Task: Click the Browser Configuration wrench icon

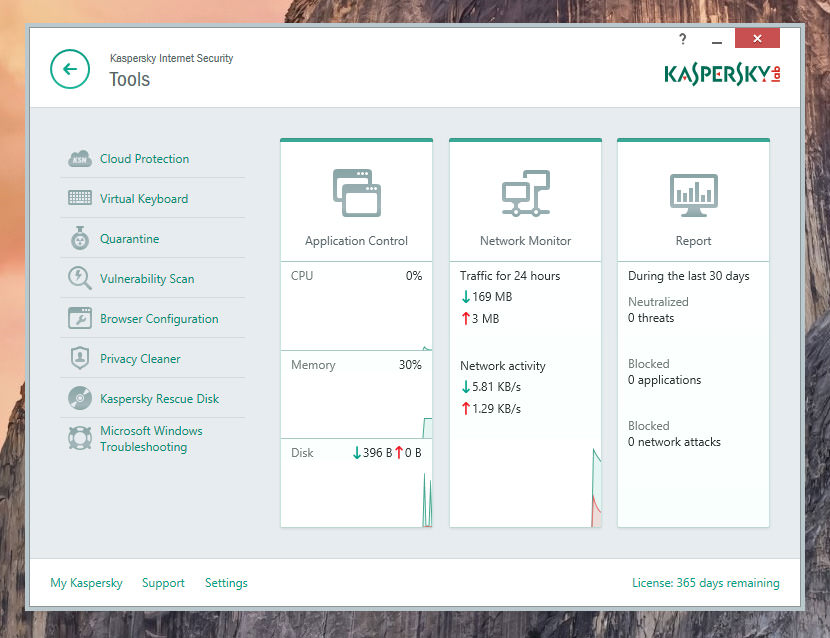Action: (80, 318)
